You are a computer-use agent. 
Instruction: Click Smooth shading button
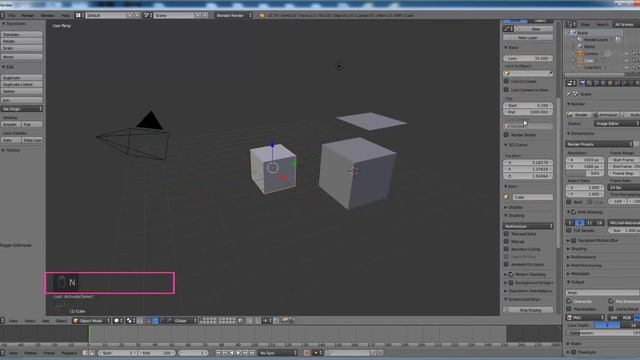pyautogui.click(x=11, y=124)
